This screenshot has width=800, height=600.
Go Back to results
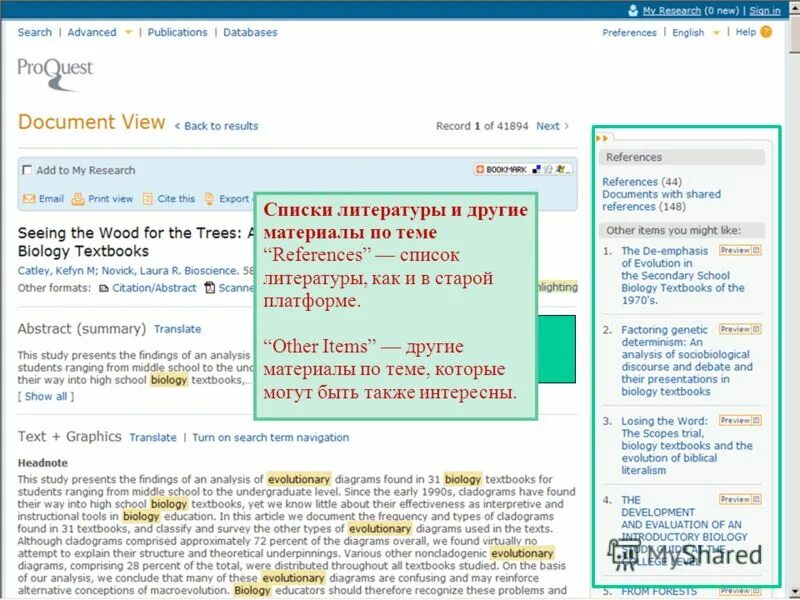[218, 126]
